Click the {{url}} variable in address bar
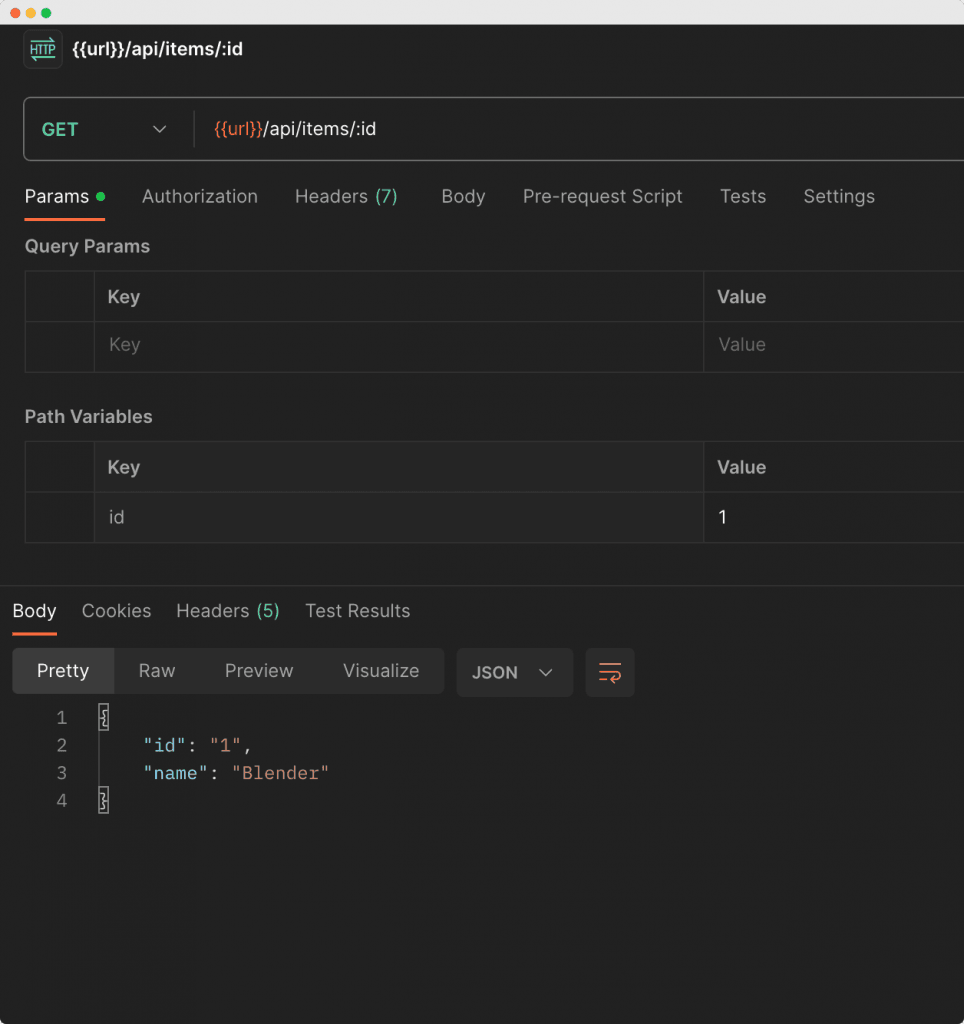 coord(239,129)
